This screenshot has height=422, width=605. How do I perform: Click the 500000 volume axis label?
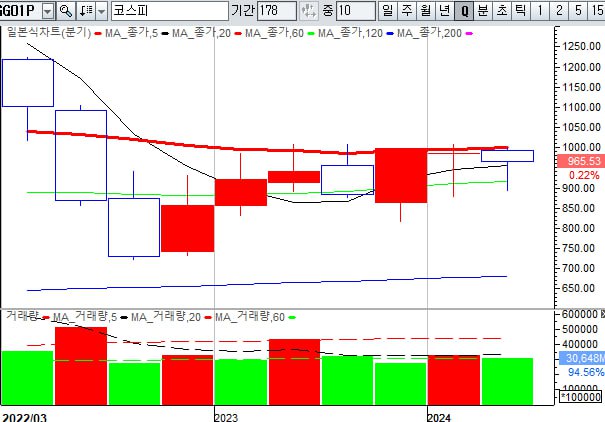tap(580, 330)
